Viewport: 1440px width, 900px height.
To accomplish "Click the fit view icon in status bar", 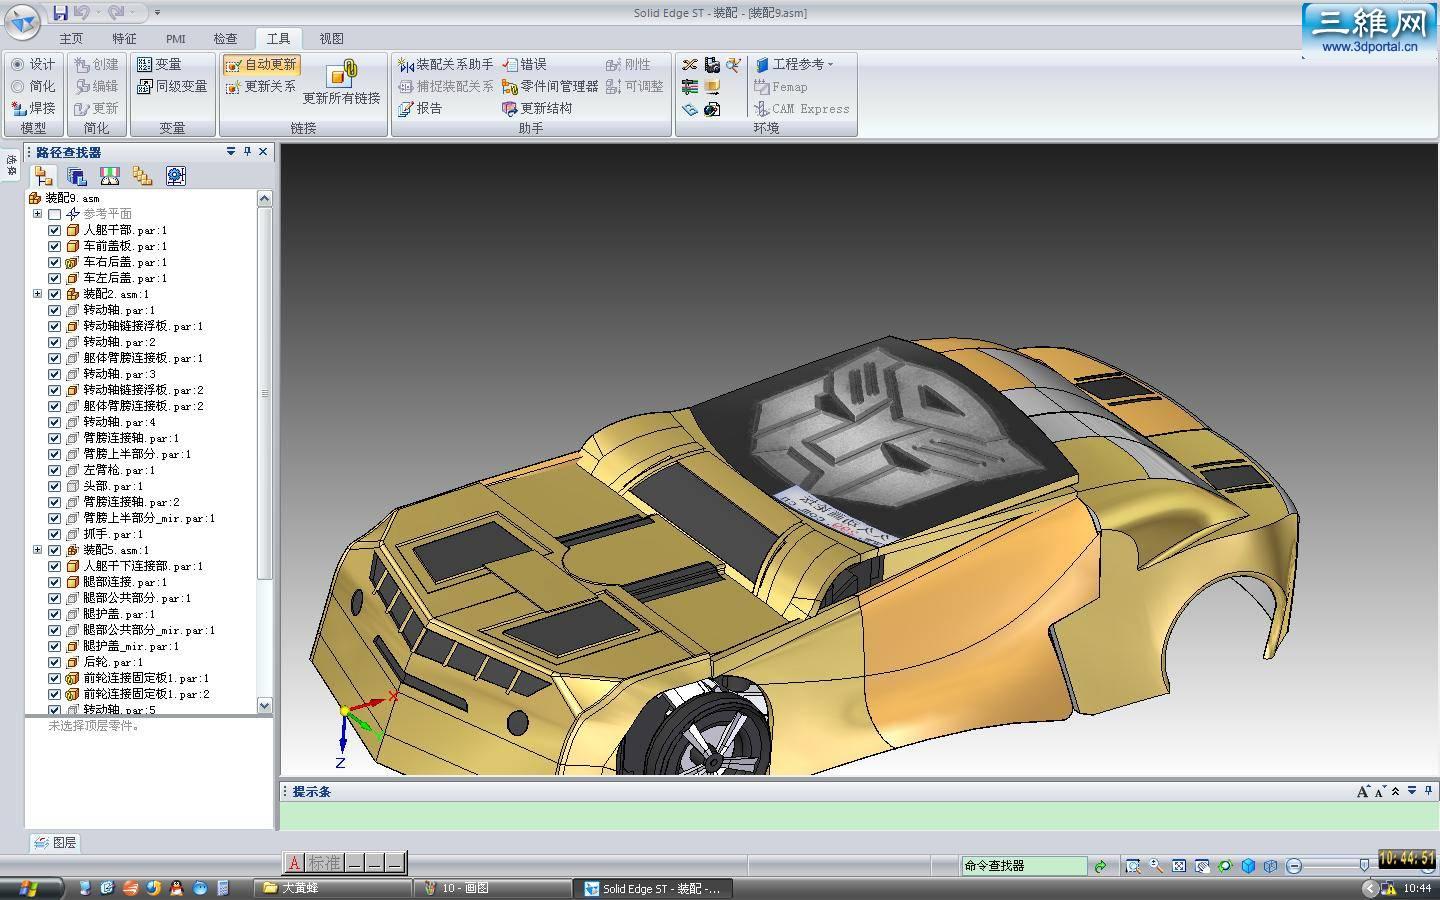I will click(x=1179, y=866).
